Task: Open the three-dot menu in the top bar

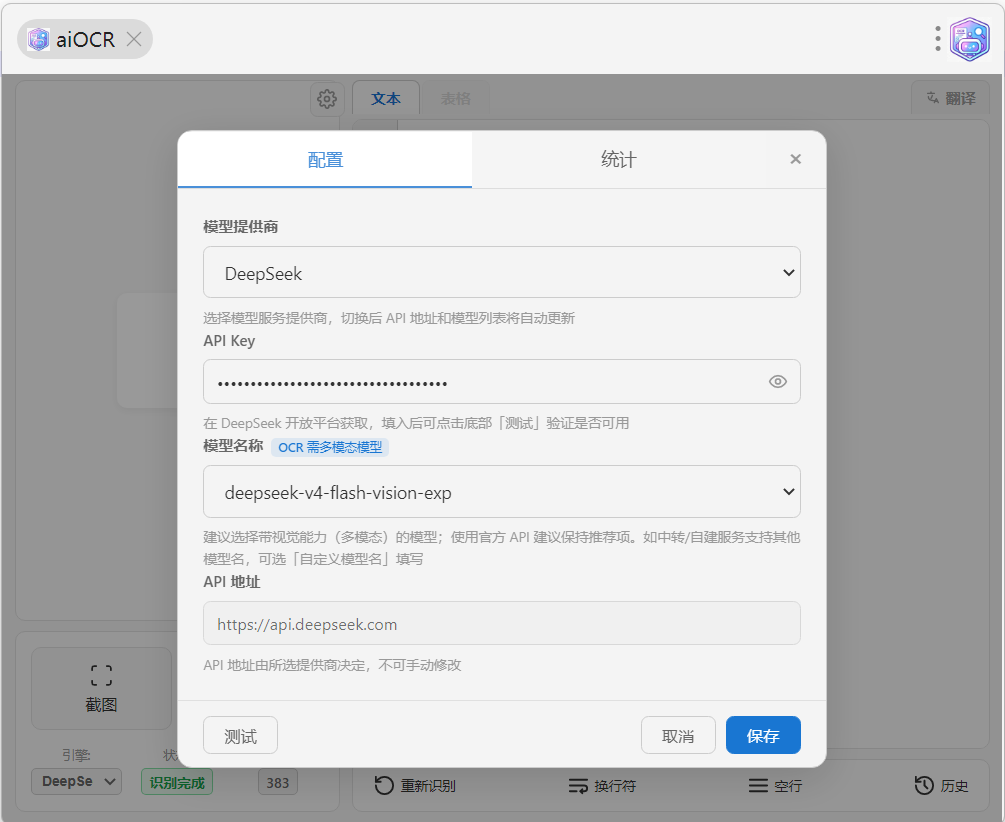Action: pyautogui.click(x=938, y=39)
